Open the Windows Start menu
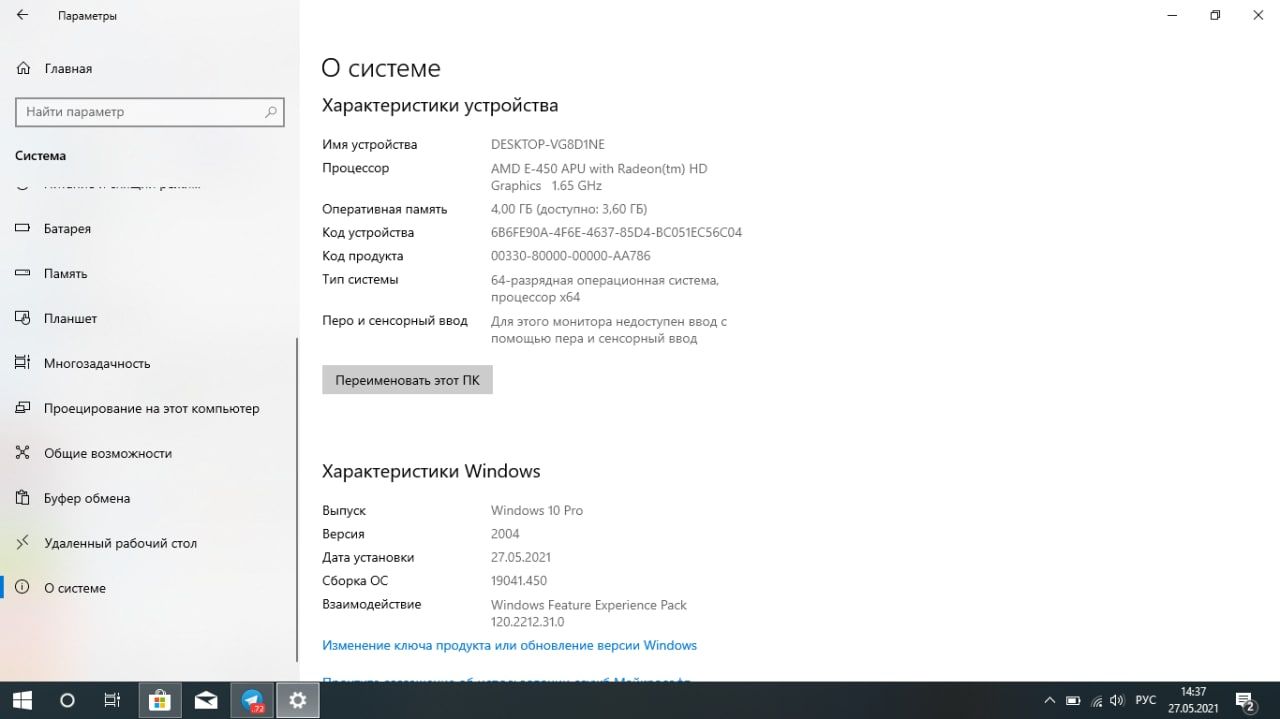Viewport: 1280px width, 719px height. pyautogui.click(x=21, y=700)
